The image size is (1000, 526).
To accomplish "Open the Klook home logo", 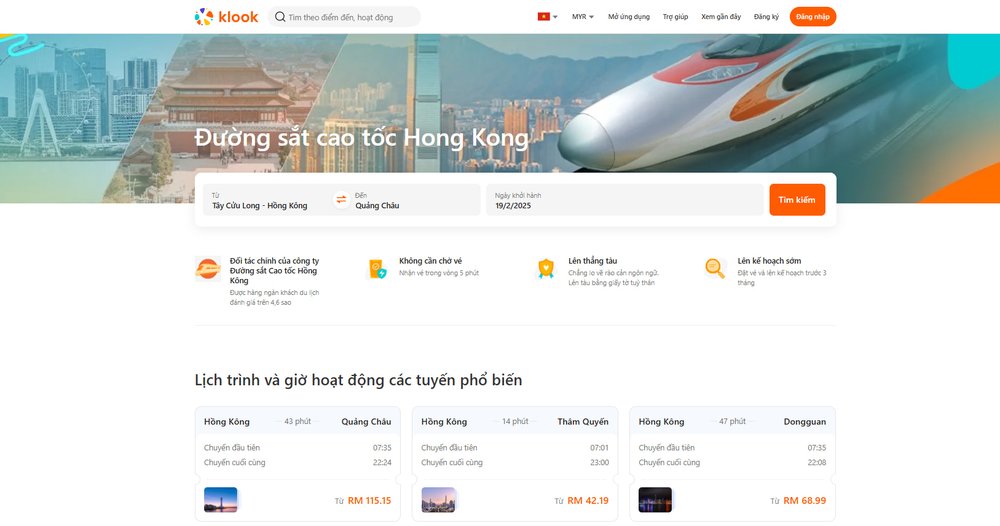I will [226, 17].
